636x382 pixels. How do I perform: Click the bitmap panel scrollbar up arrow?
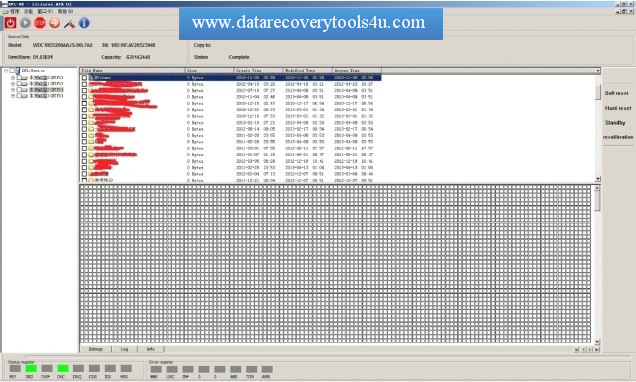point(597,188)
